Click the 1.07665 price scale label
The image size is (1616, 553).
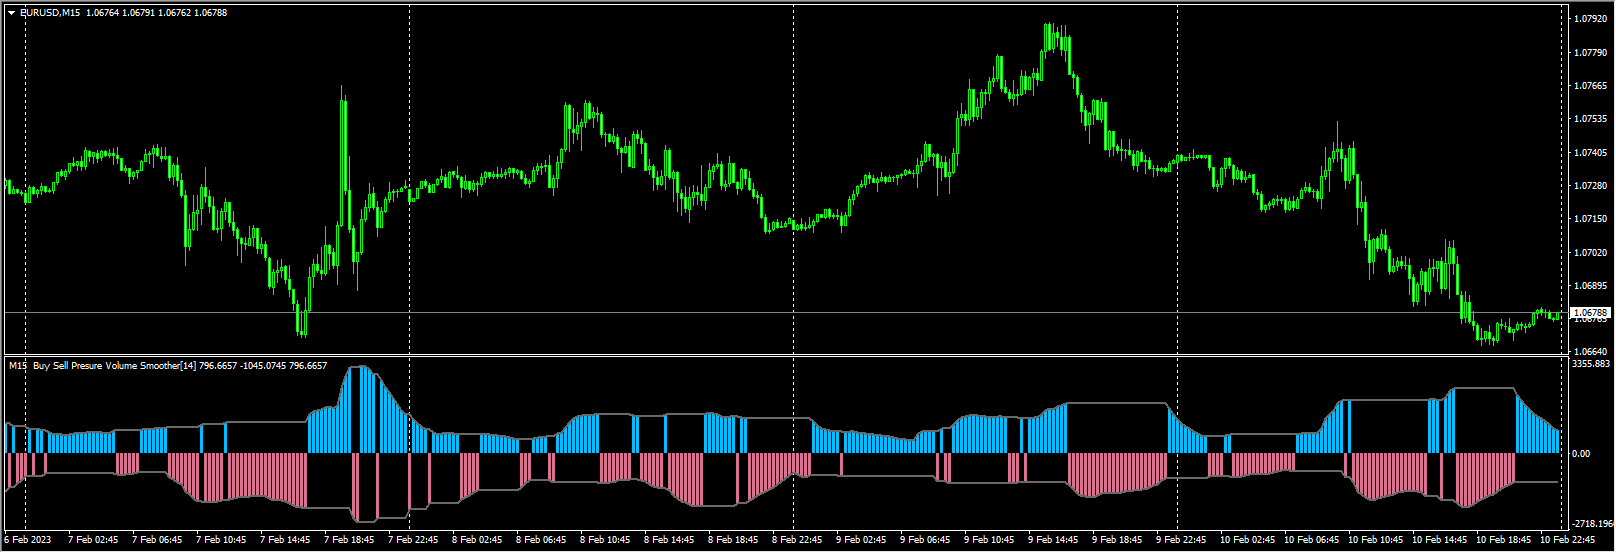pos(1590,86)
